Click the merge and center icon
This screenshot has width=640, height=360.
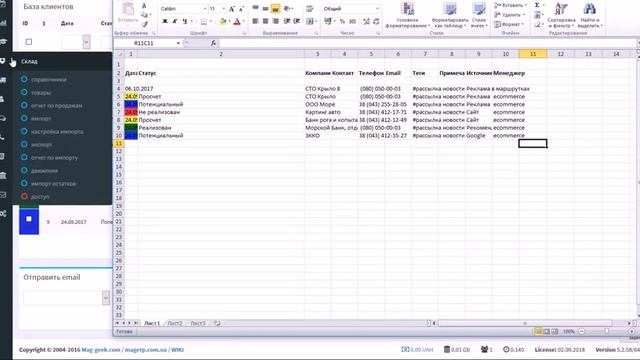310,21
